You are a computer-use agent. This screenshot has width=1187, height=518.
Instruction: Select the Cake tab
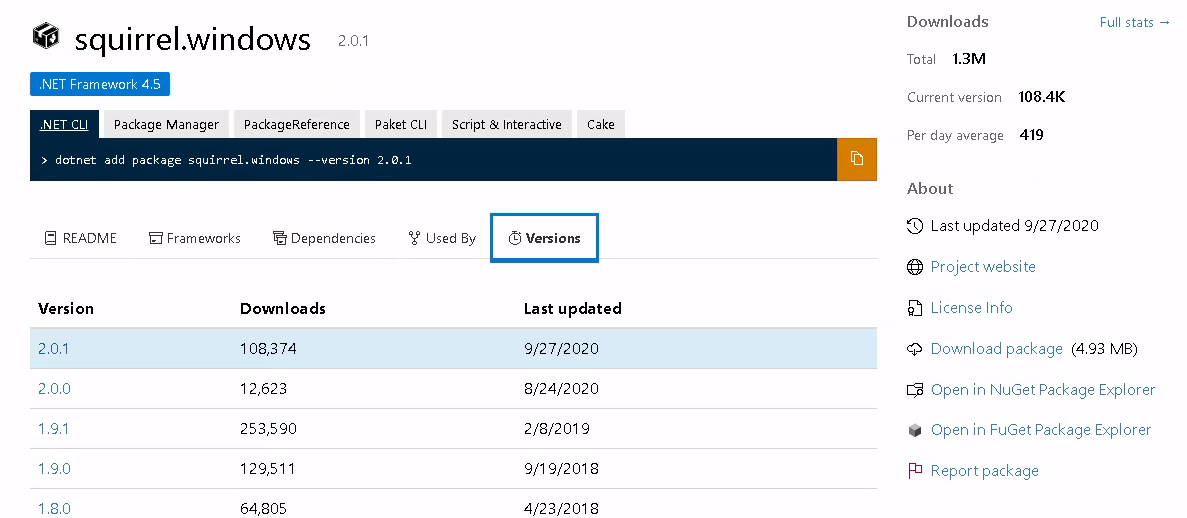pos(600,124)
